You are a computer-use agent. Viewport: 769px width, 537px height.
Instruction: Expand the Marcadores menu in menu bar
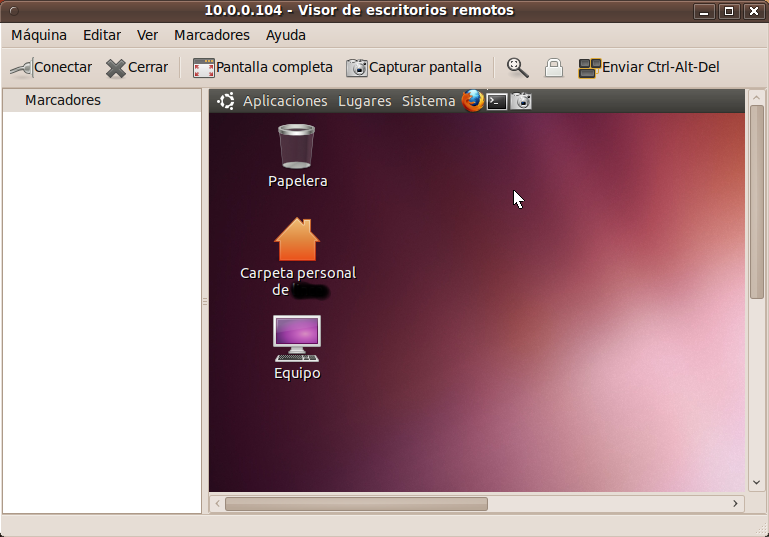(212, 35)
